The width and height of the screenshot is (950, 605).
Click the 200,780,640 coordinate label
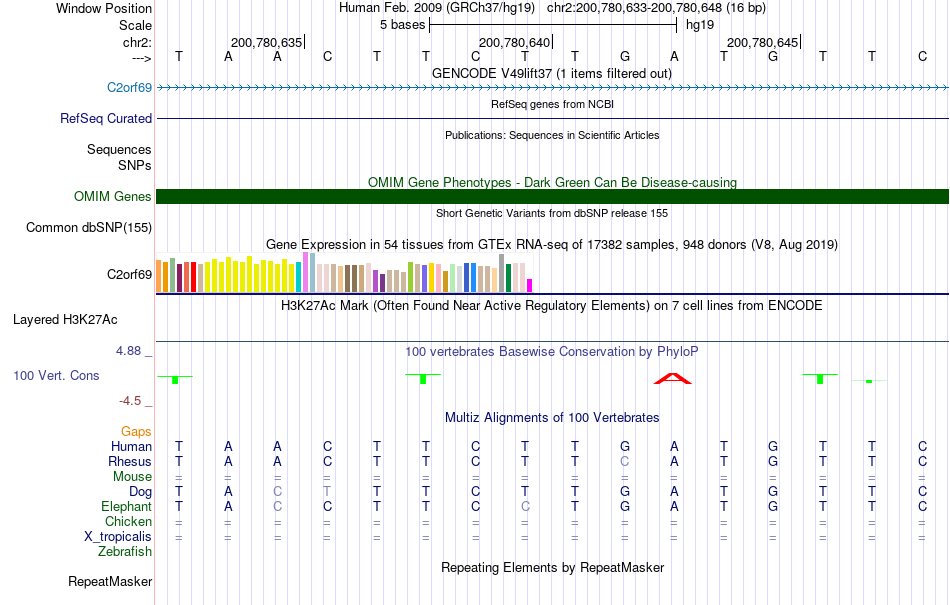coord(514,42)
